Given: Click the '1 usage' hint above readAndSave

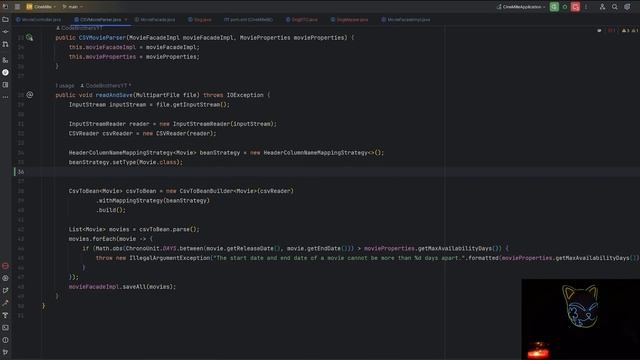Looking at the screenshot, I should pyautogui.click(x=65, y=86).
